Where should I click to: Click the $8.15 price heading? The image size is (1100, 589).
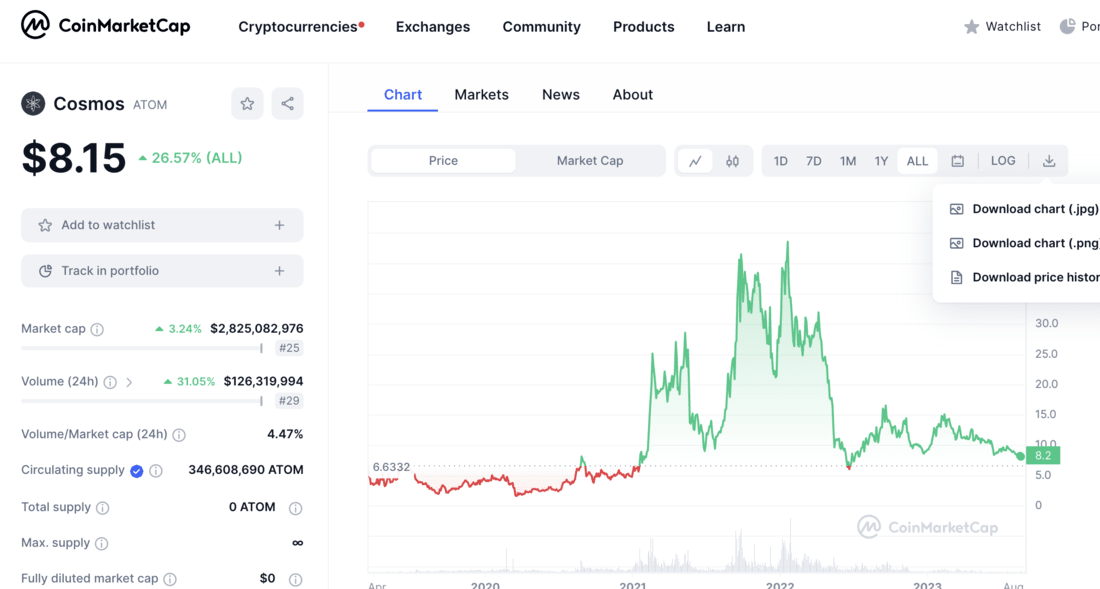pos(74,158)
